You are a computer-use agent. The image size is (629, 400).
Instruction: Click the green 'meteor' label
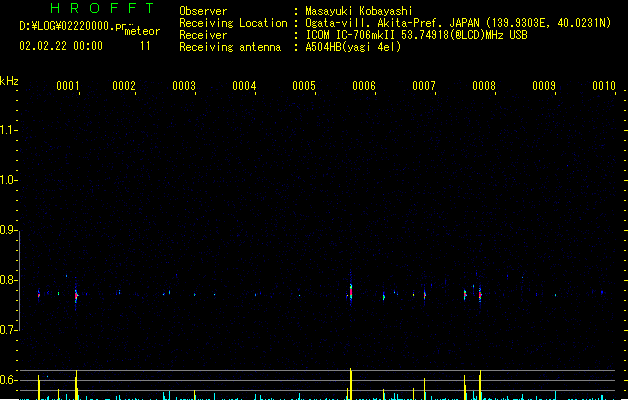pos(142,31)
